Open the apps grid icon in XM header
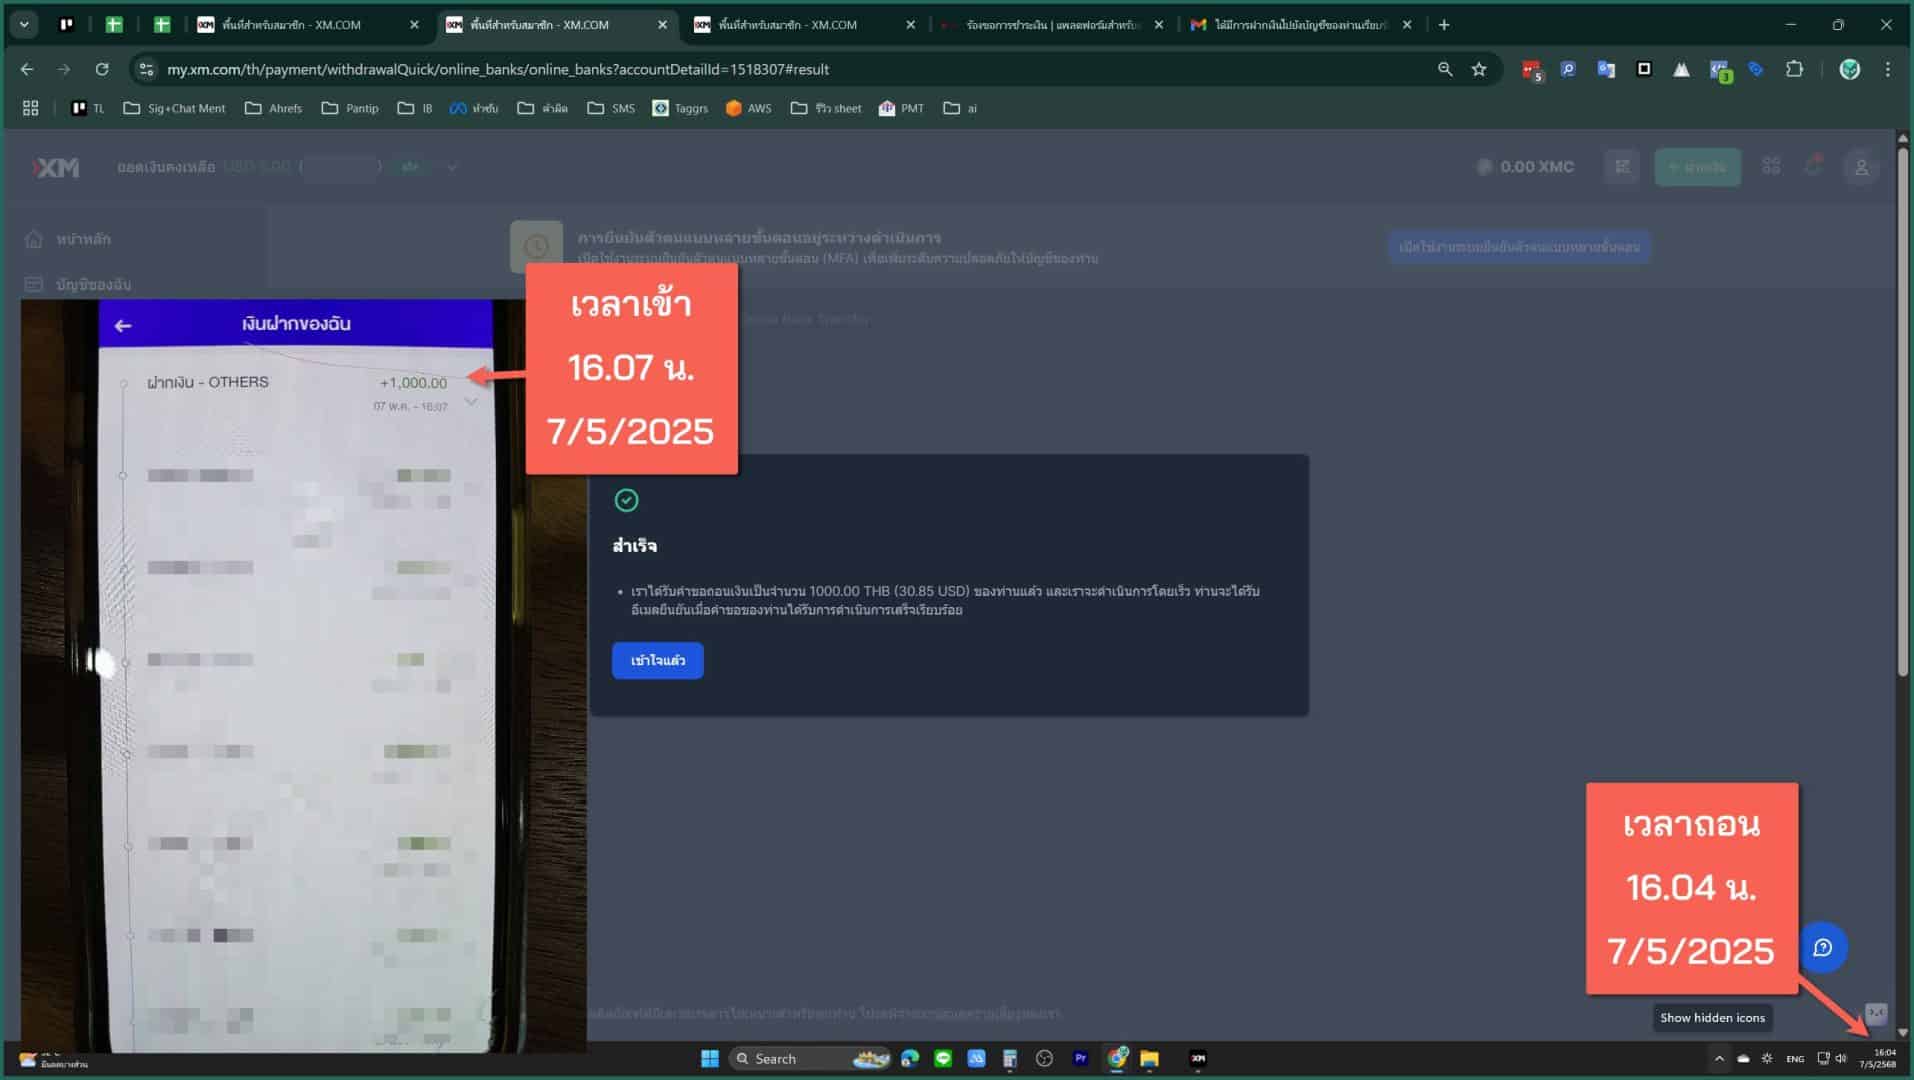Image resolution: width=1914 pixels, height=1080 pixels. [x=1771, y=166]
